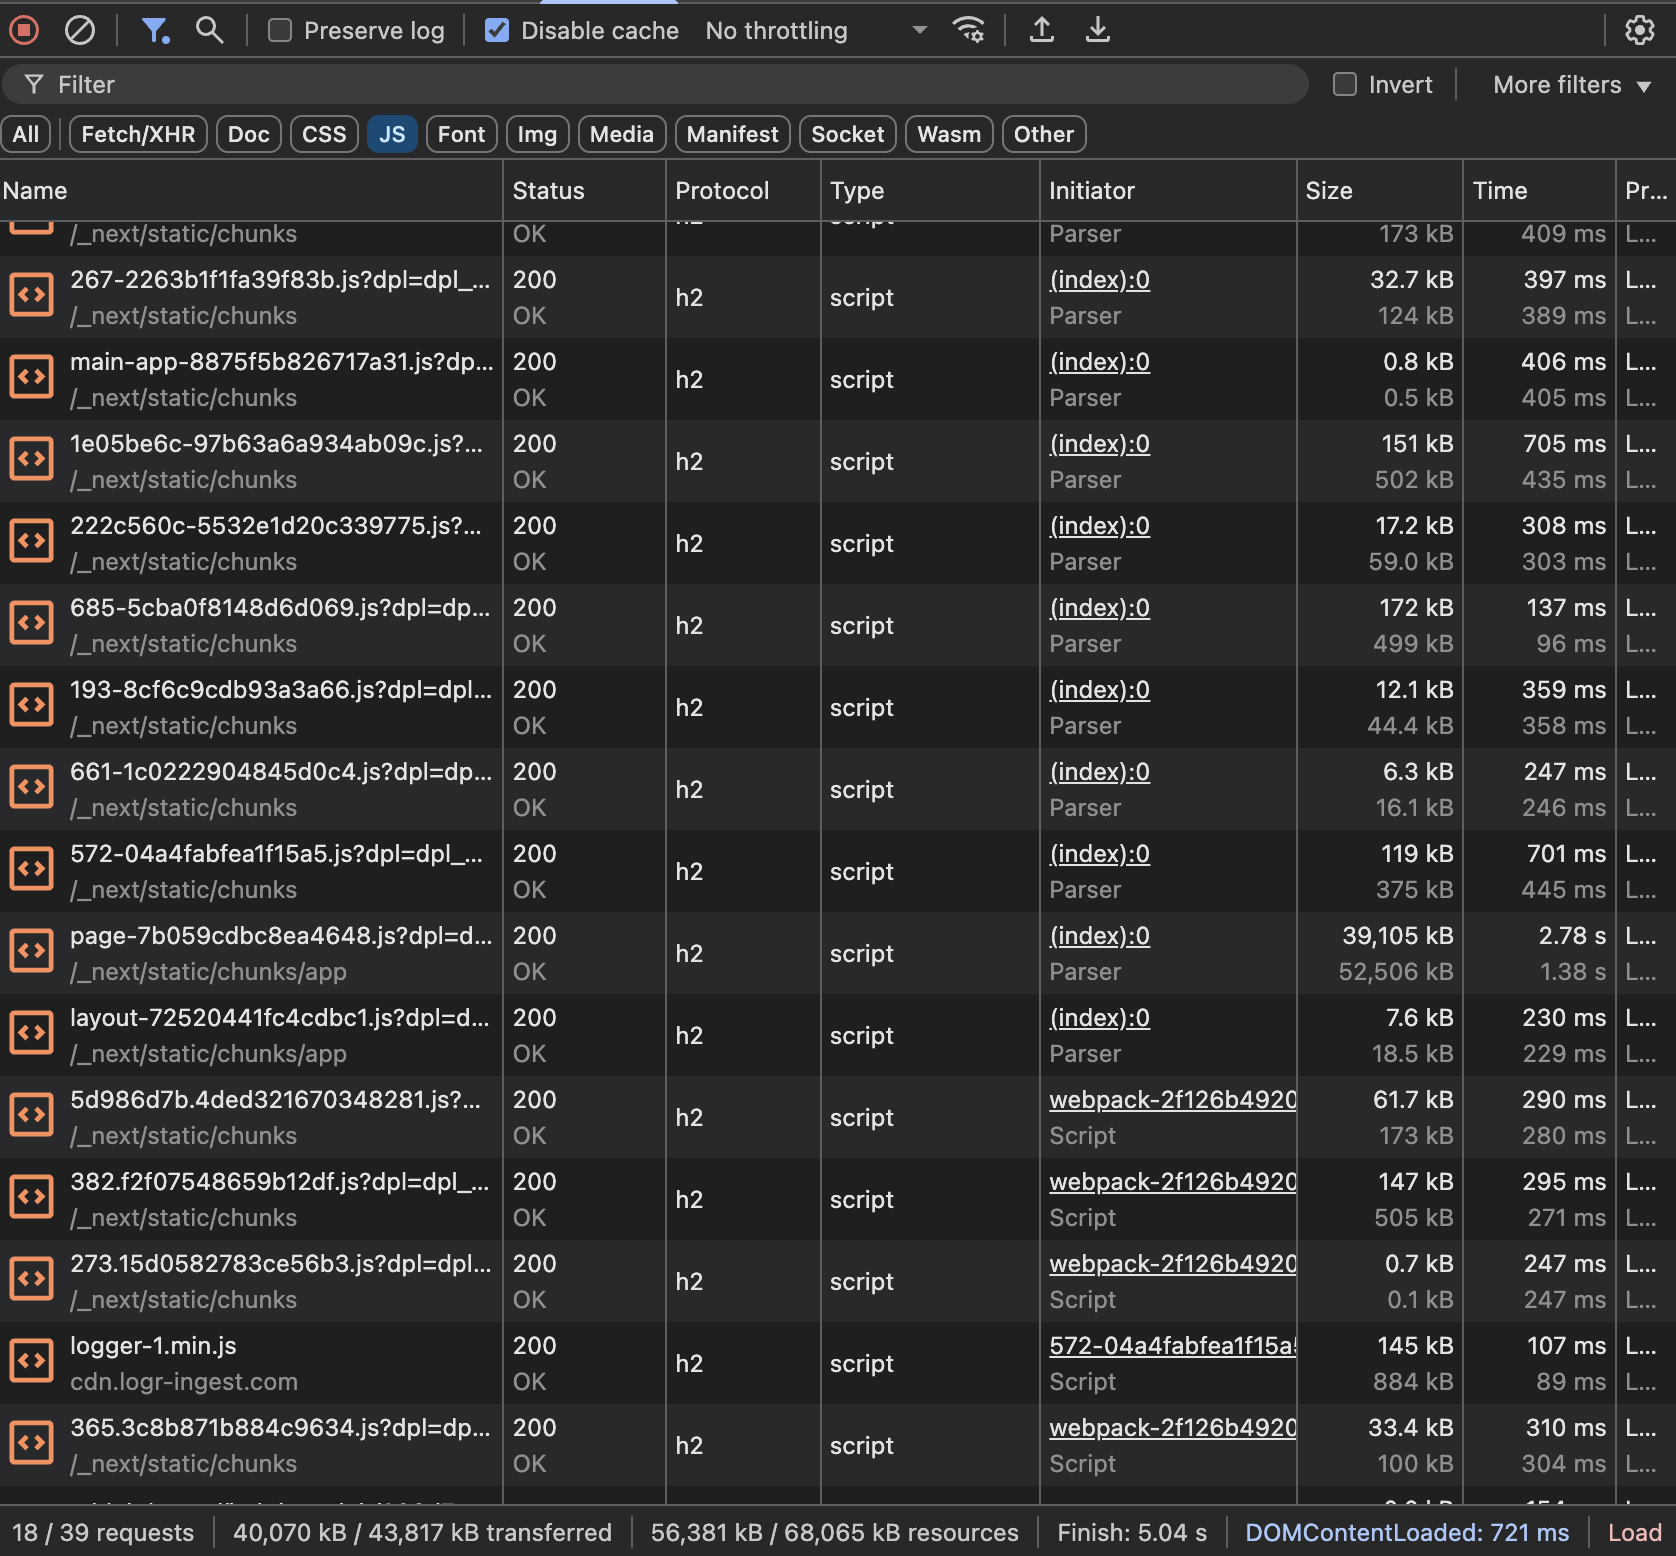1676x1556 pixels.
Task: Filter by Media requests
Action: 622,134
